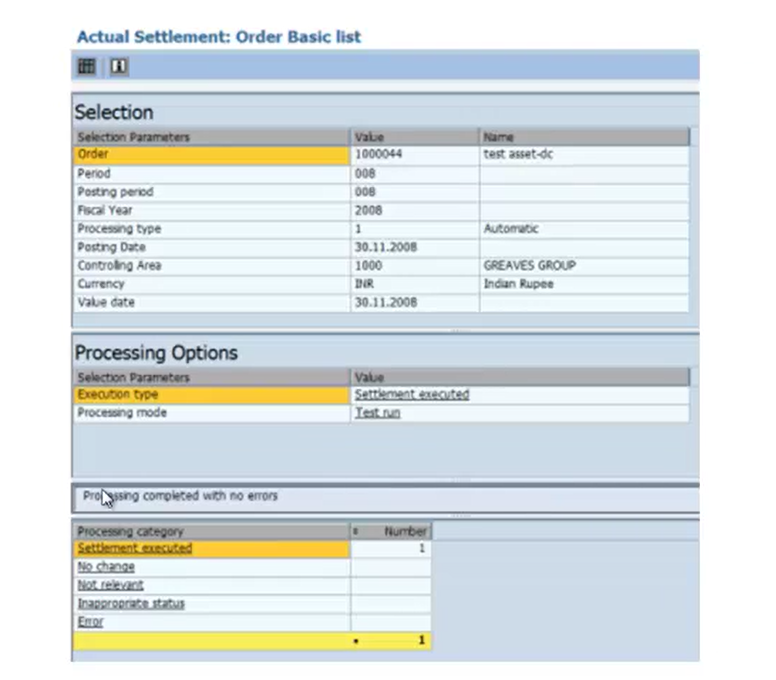
Task: Click the yellow total row value 1
Action: (421, 640)
